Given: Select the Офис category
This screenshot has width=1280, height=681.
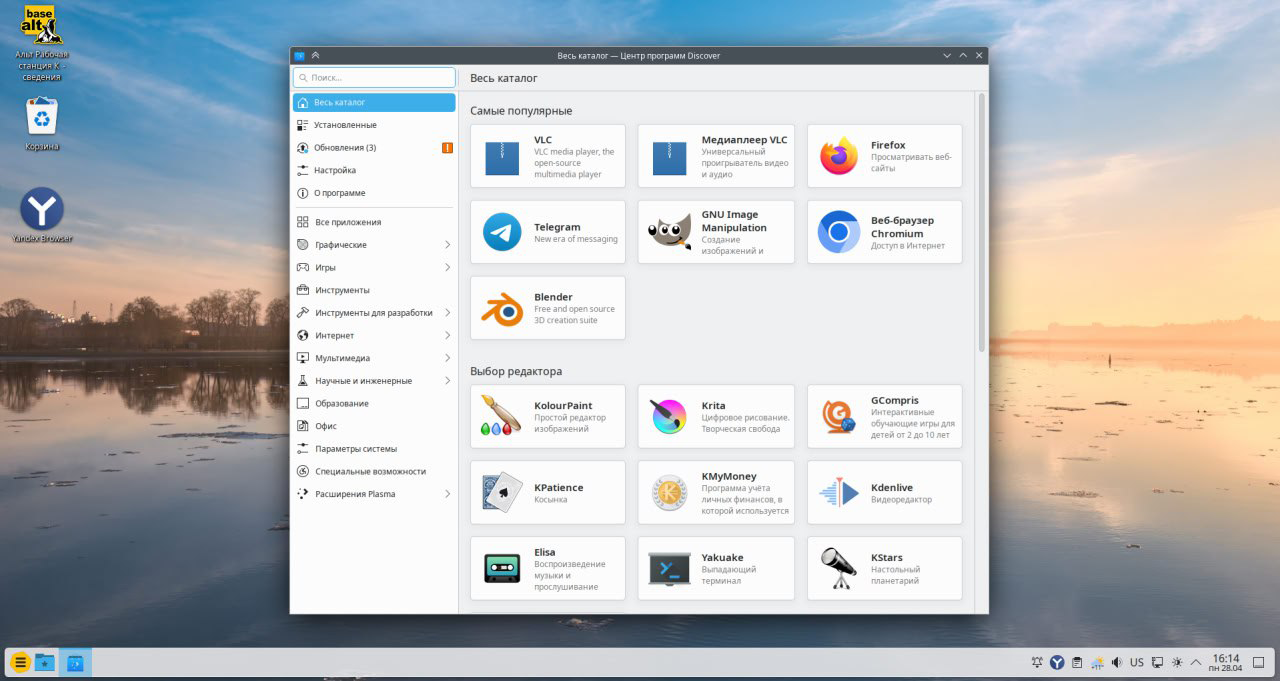Looking at the screenshot, I should click(x=374, y=426).
